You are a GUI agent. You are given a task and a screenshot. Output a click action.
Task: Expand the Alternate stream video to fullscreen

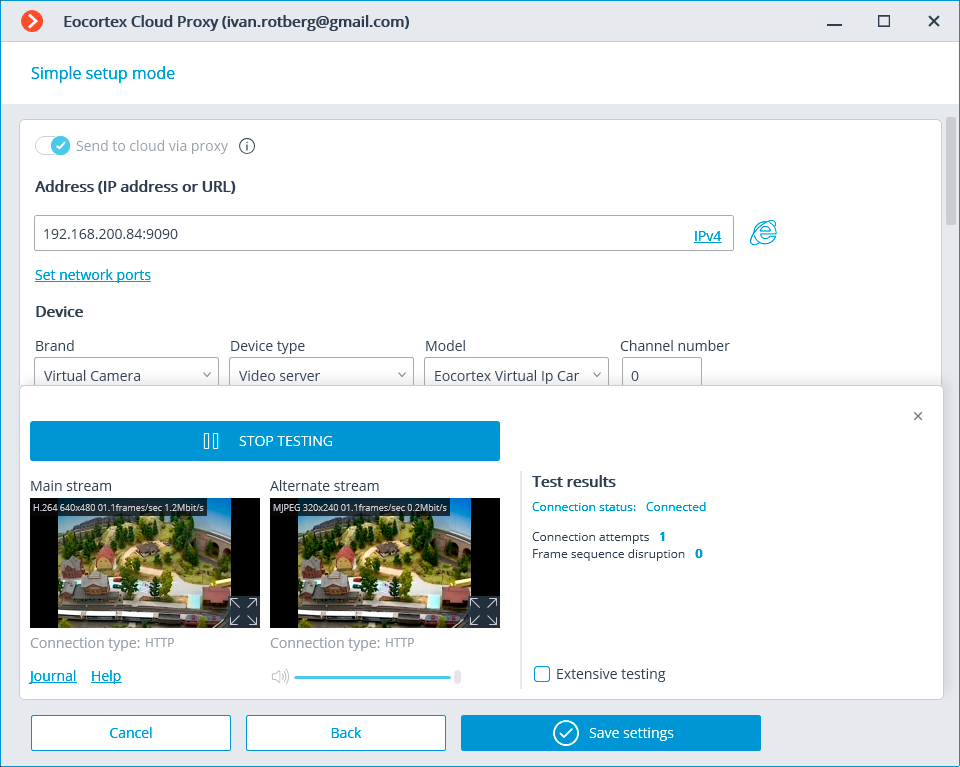[x=483, y=612]
